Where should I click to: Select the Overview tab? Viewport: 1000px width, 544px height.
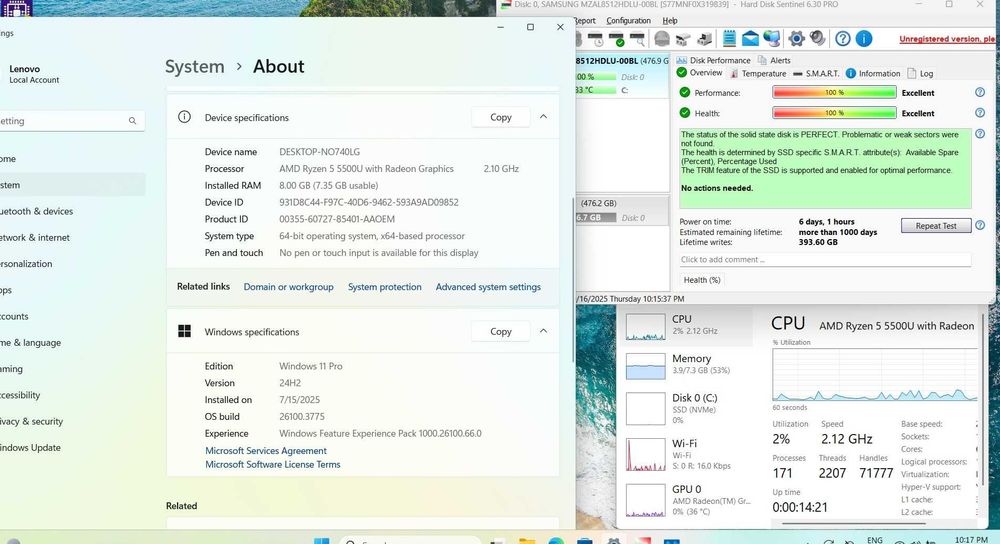700,73
